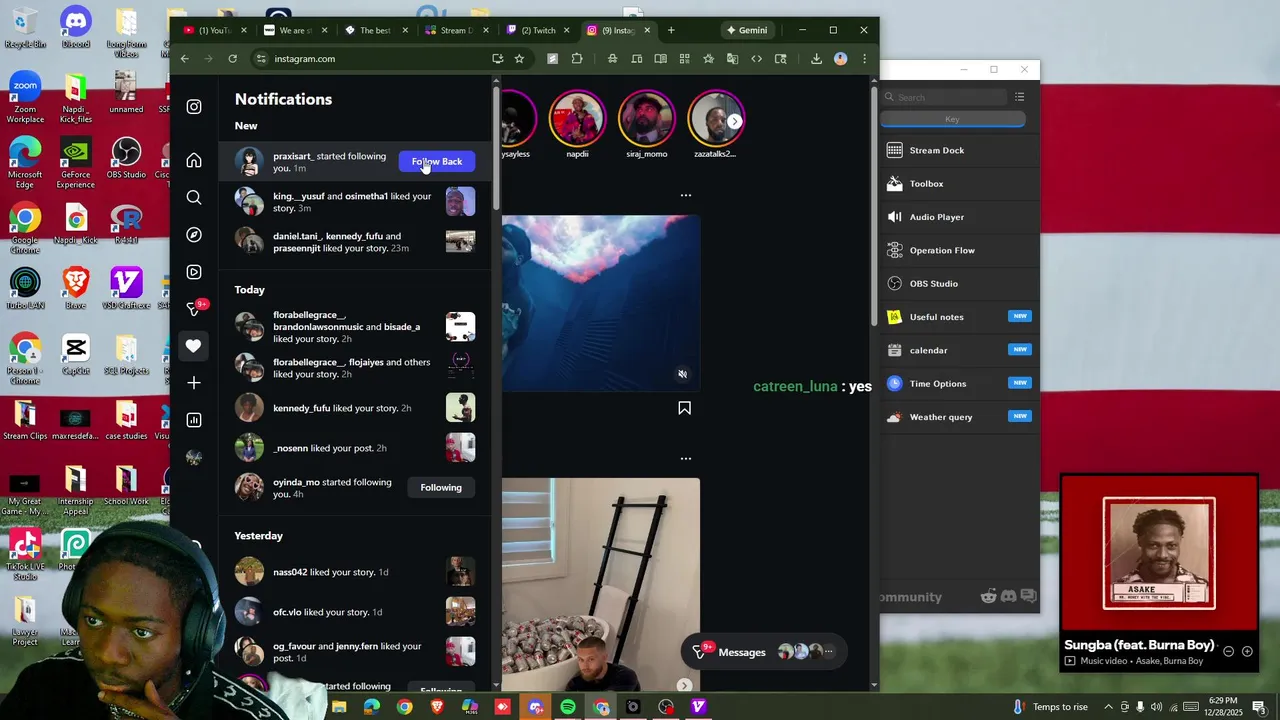Image resolution: width=1280 pixels, height=720 pixels.
Task: Open Brave browser from taskbar
Action: coord(437,707)
